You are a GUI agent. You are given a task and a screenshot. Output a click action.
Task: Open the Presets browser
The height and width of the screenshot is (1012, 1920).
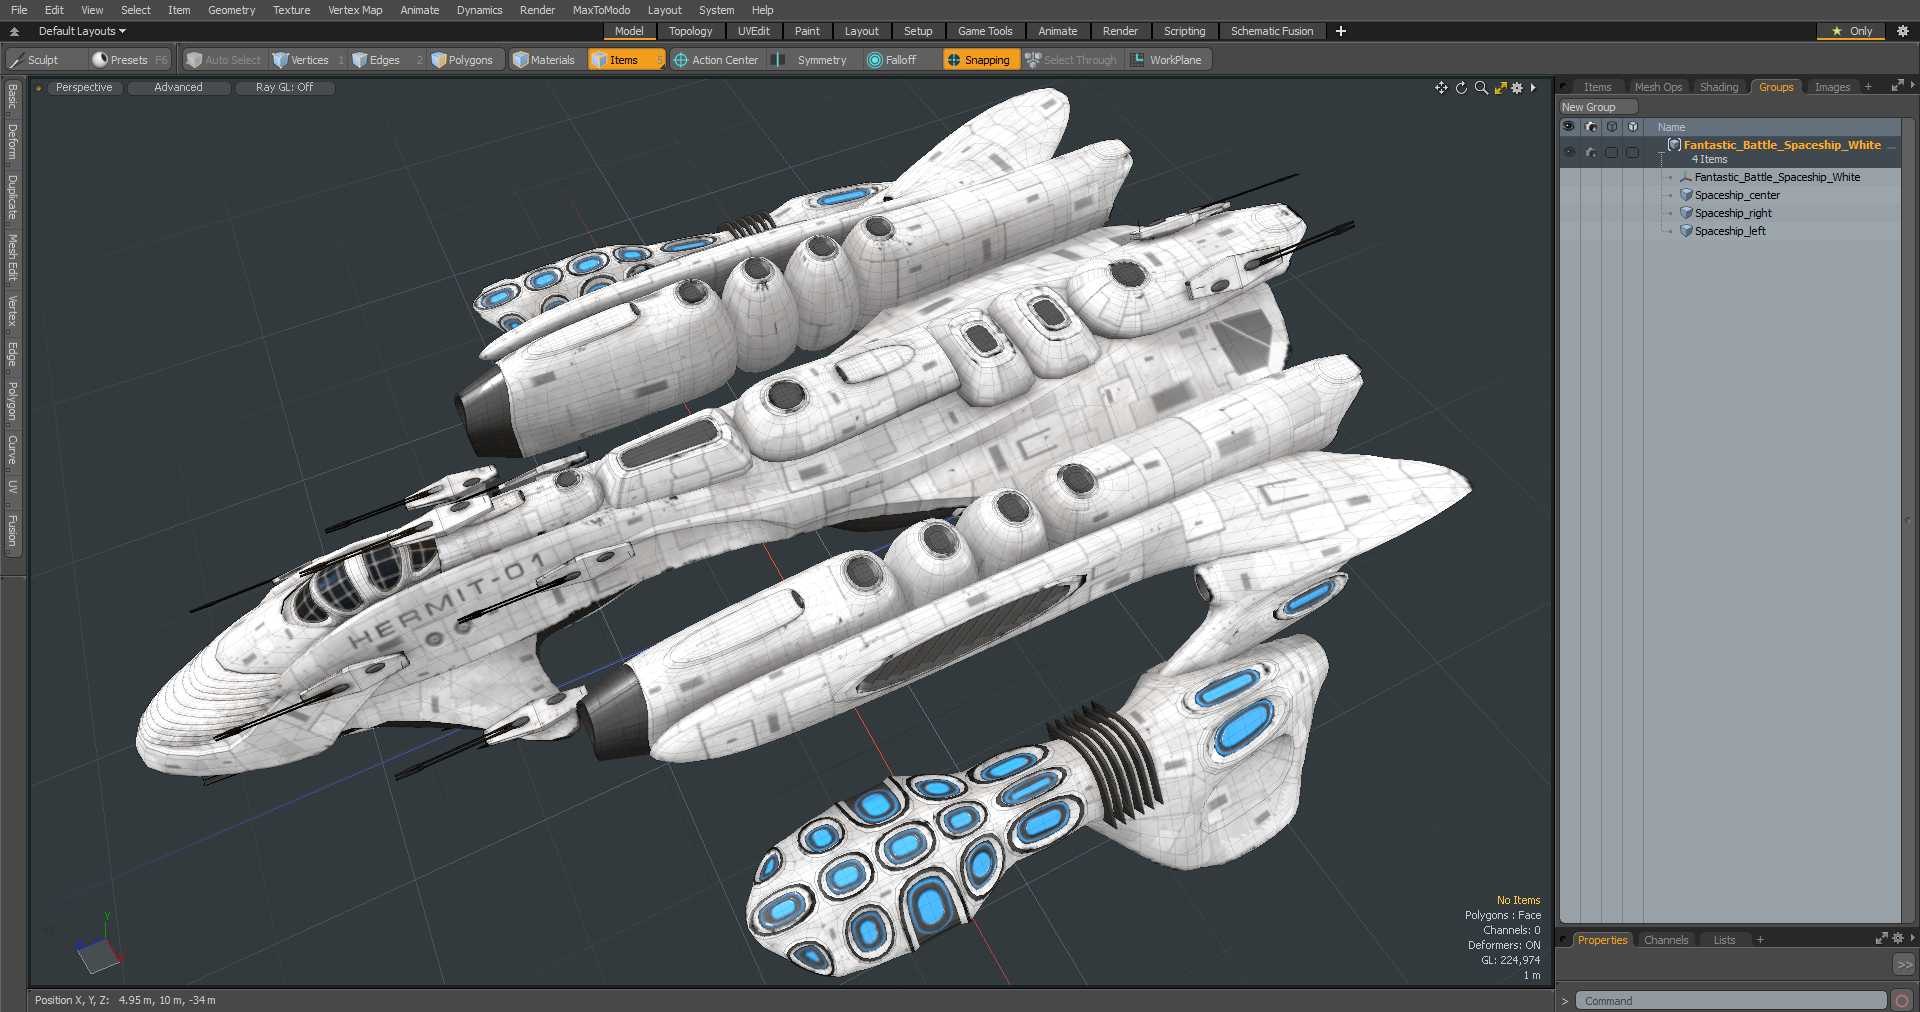tap(129, 60)
